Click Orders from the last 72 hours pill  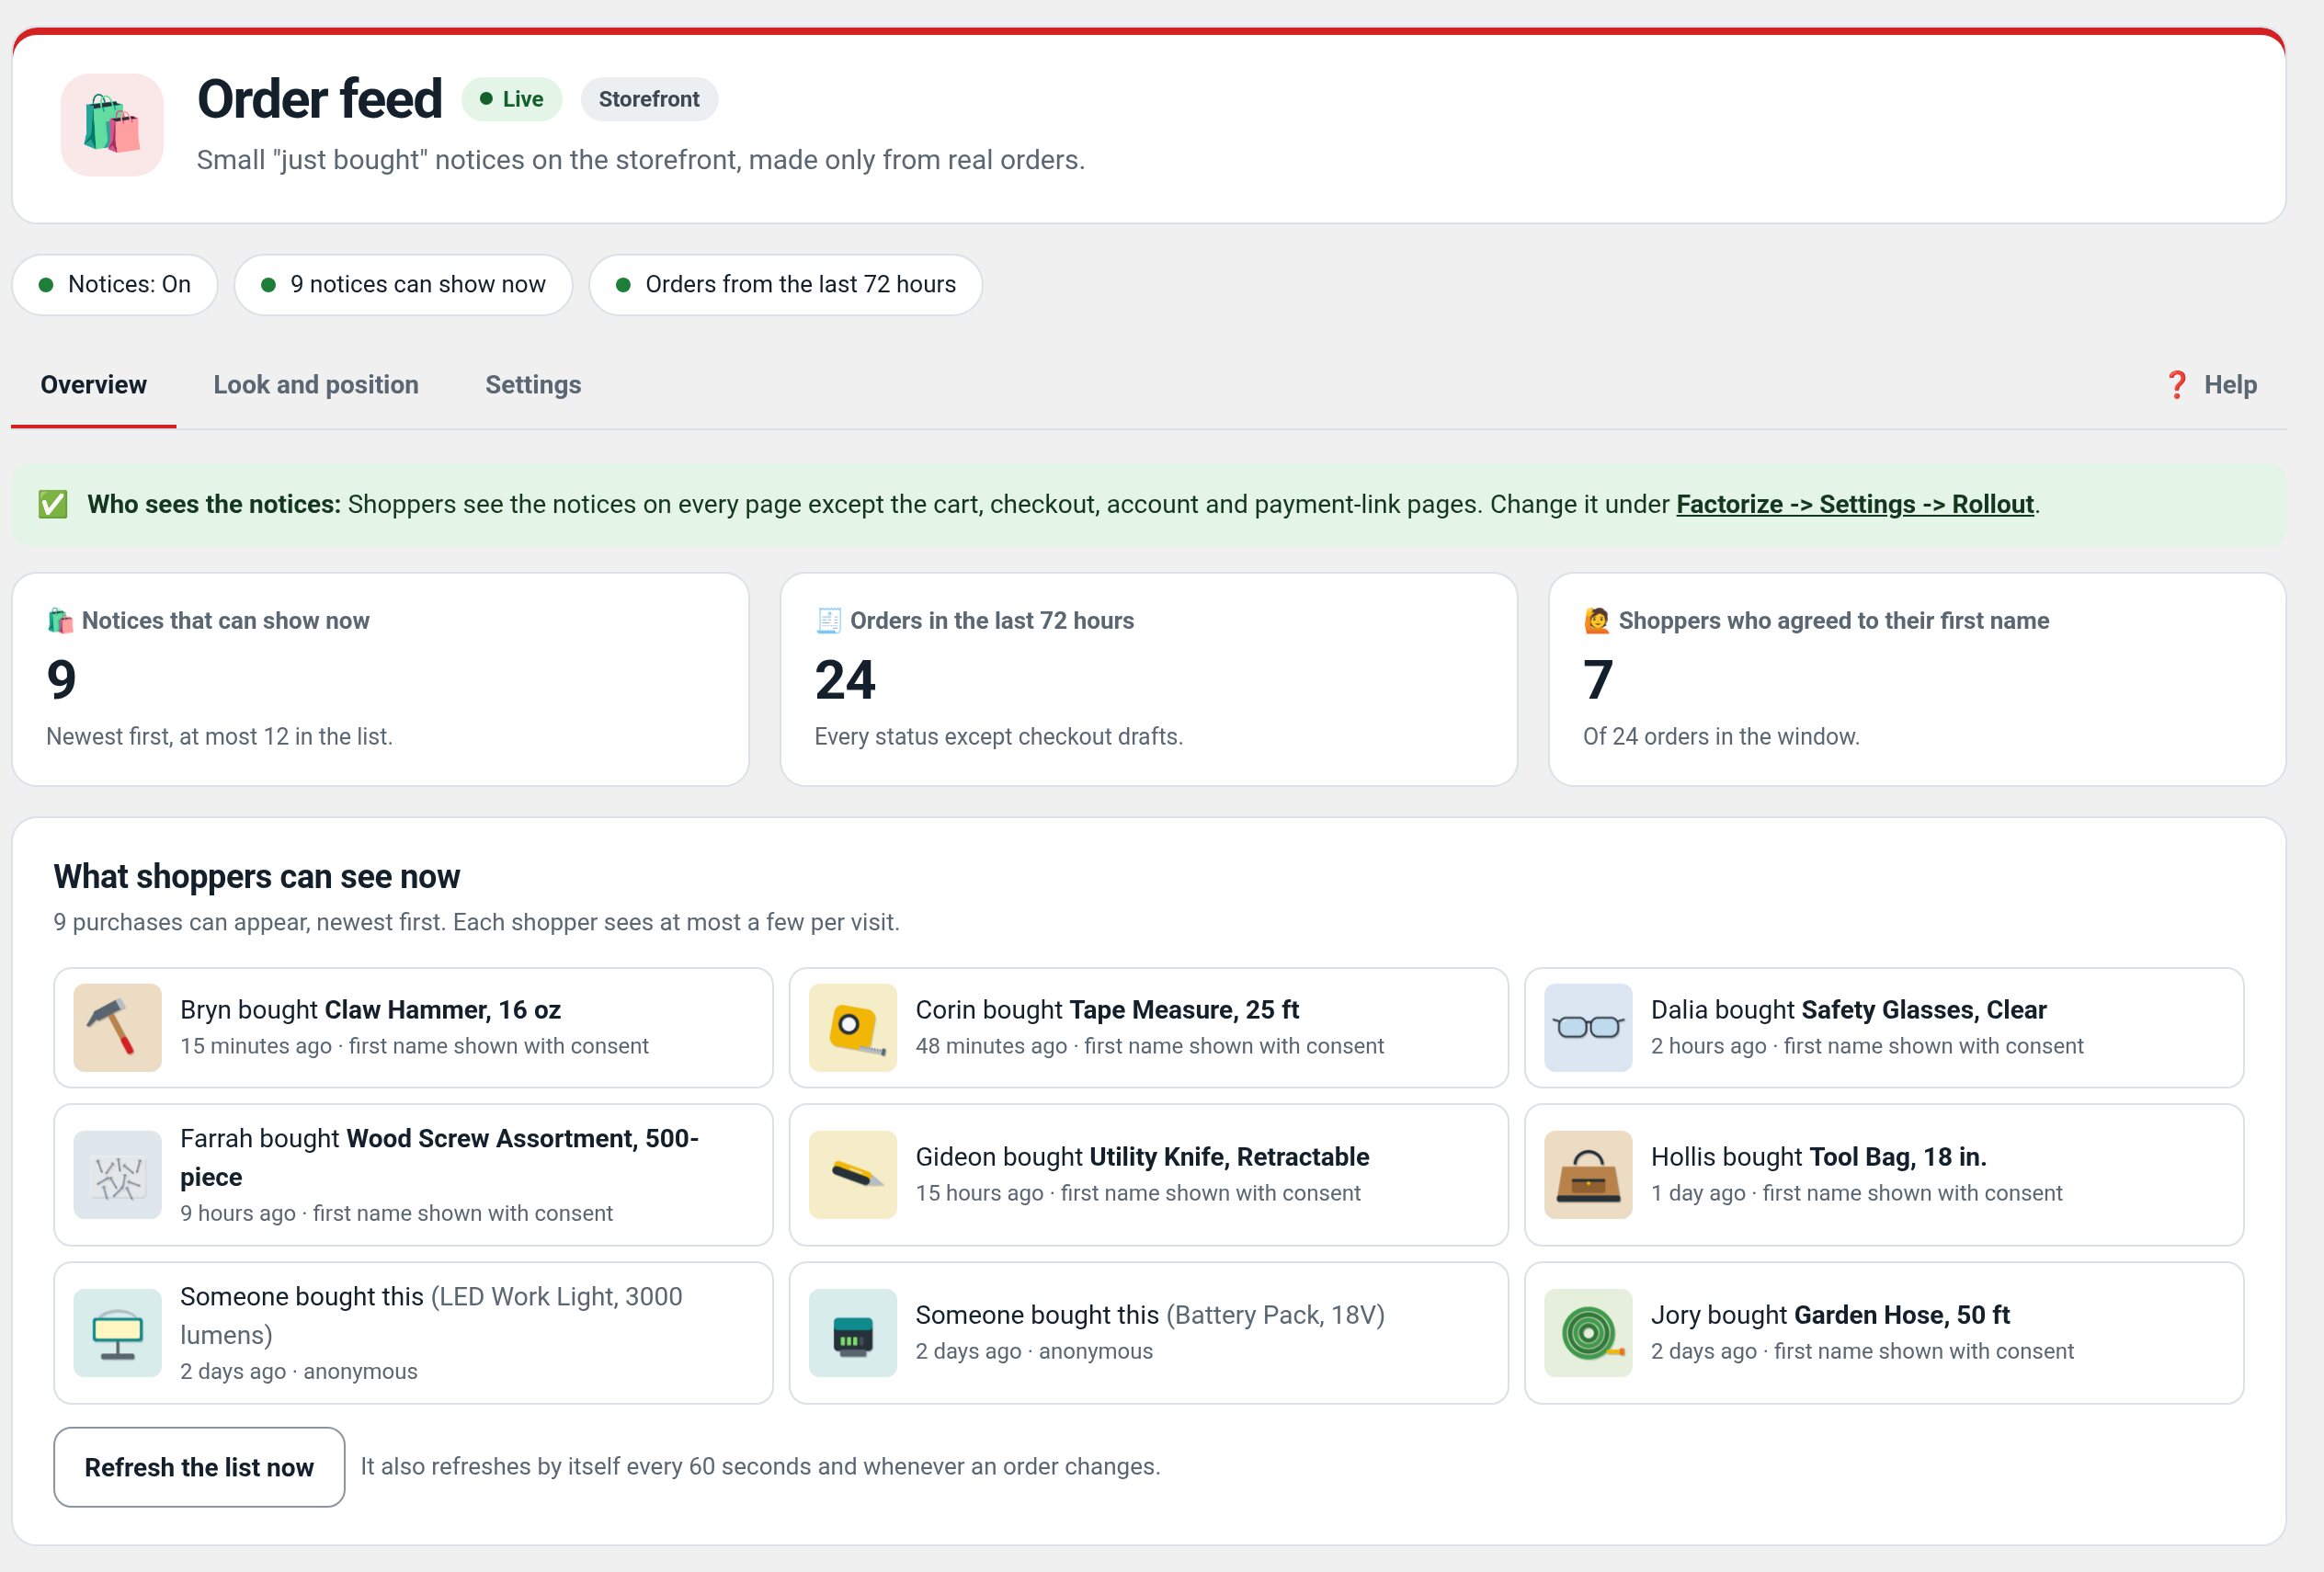coord(785,285)
